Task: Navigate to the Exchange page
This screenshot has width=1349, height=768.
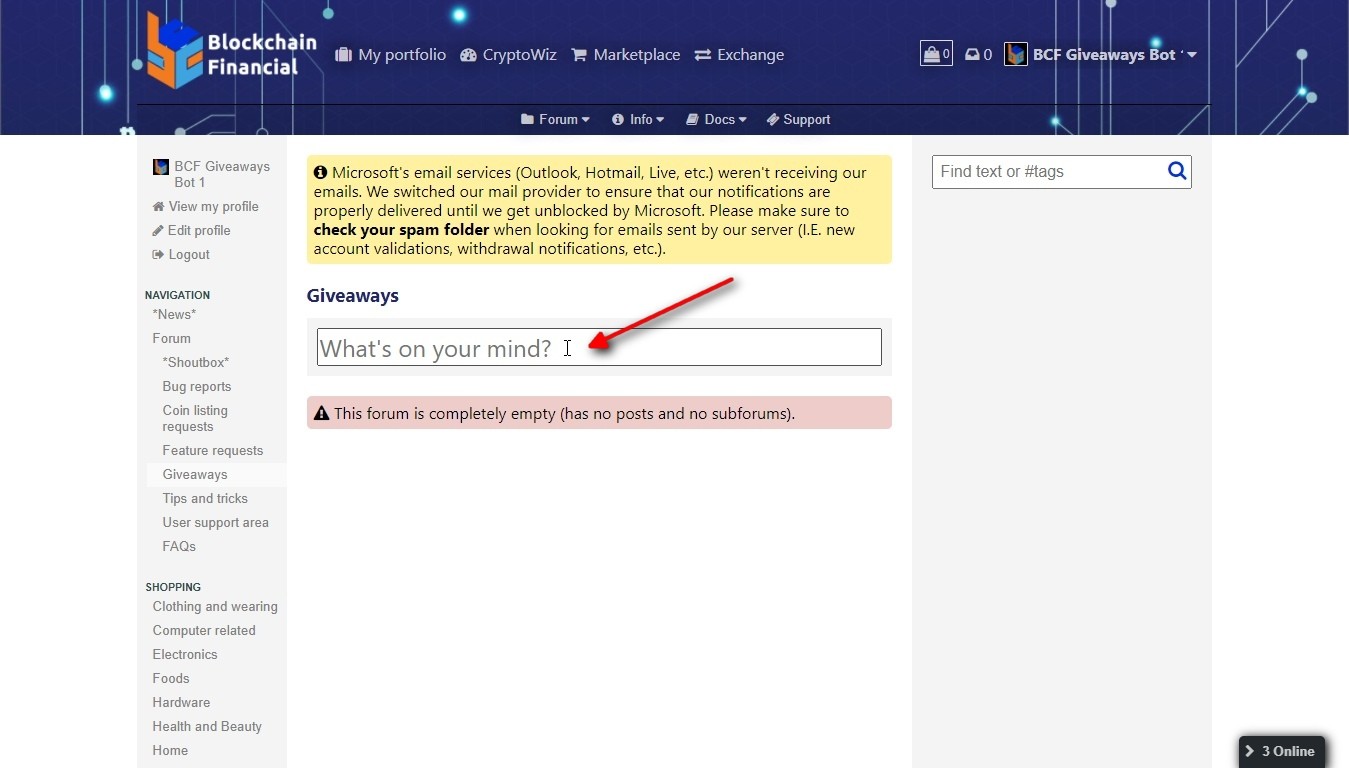Action: click(739, 55)
